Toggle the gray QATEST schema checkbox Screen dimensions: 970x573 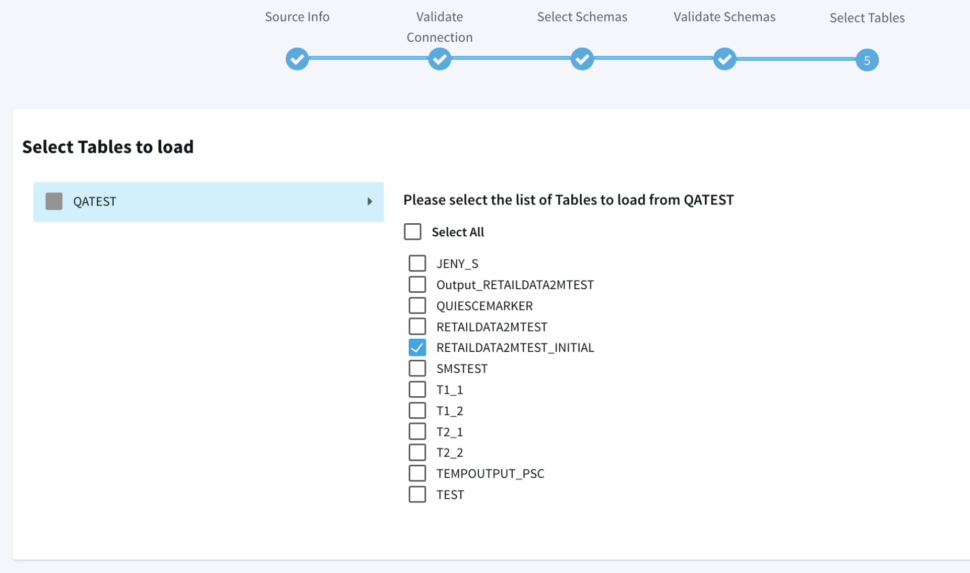(x=54, y=201)
